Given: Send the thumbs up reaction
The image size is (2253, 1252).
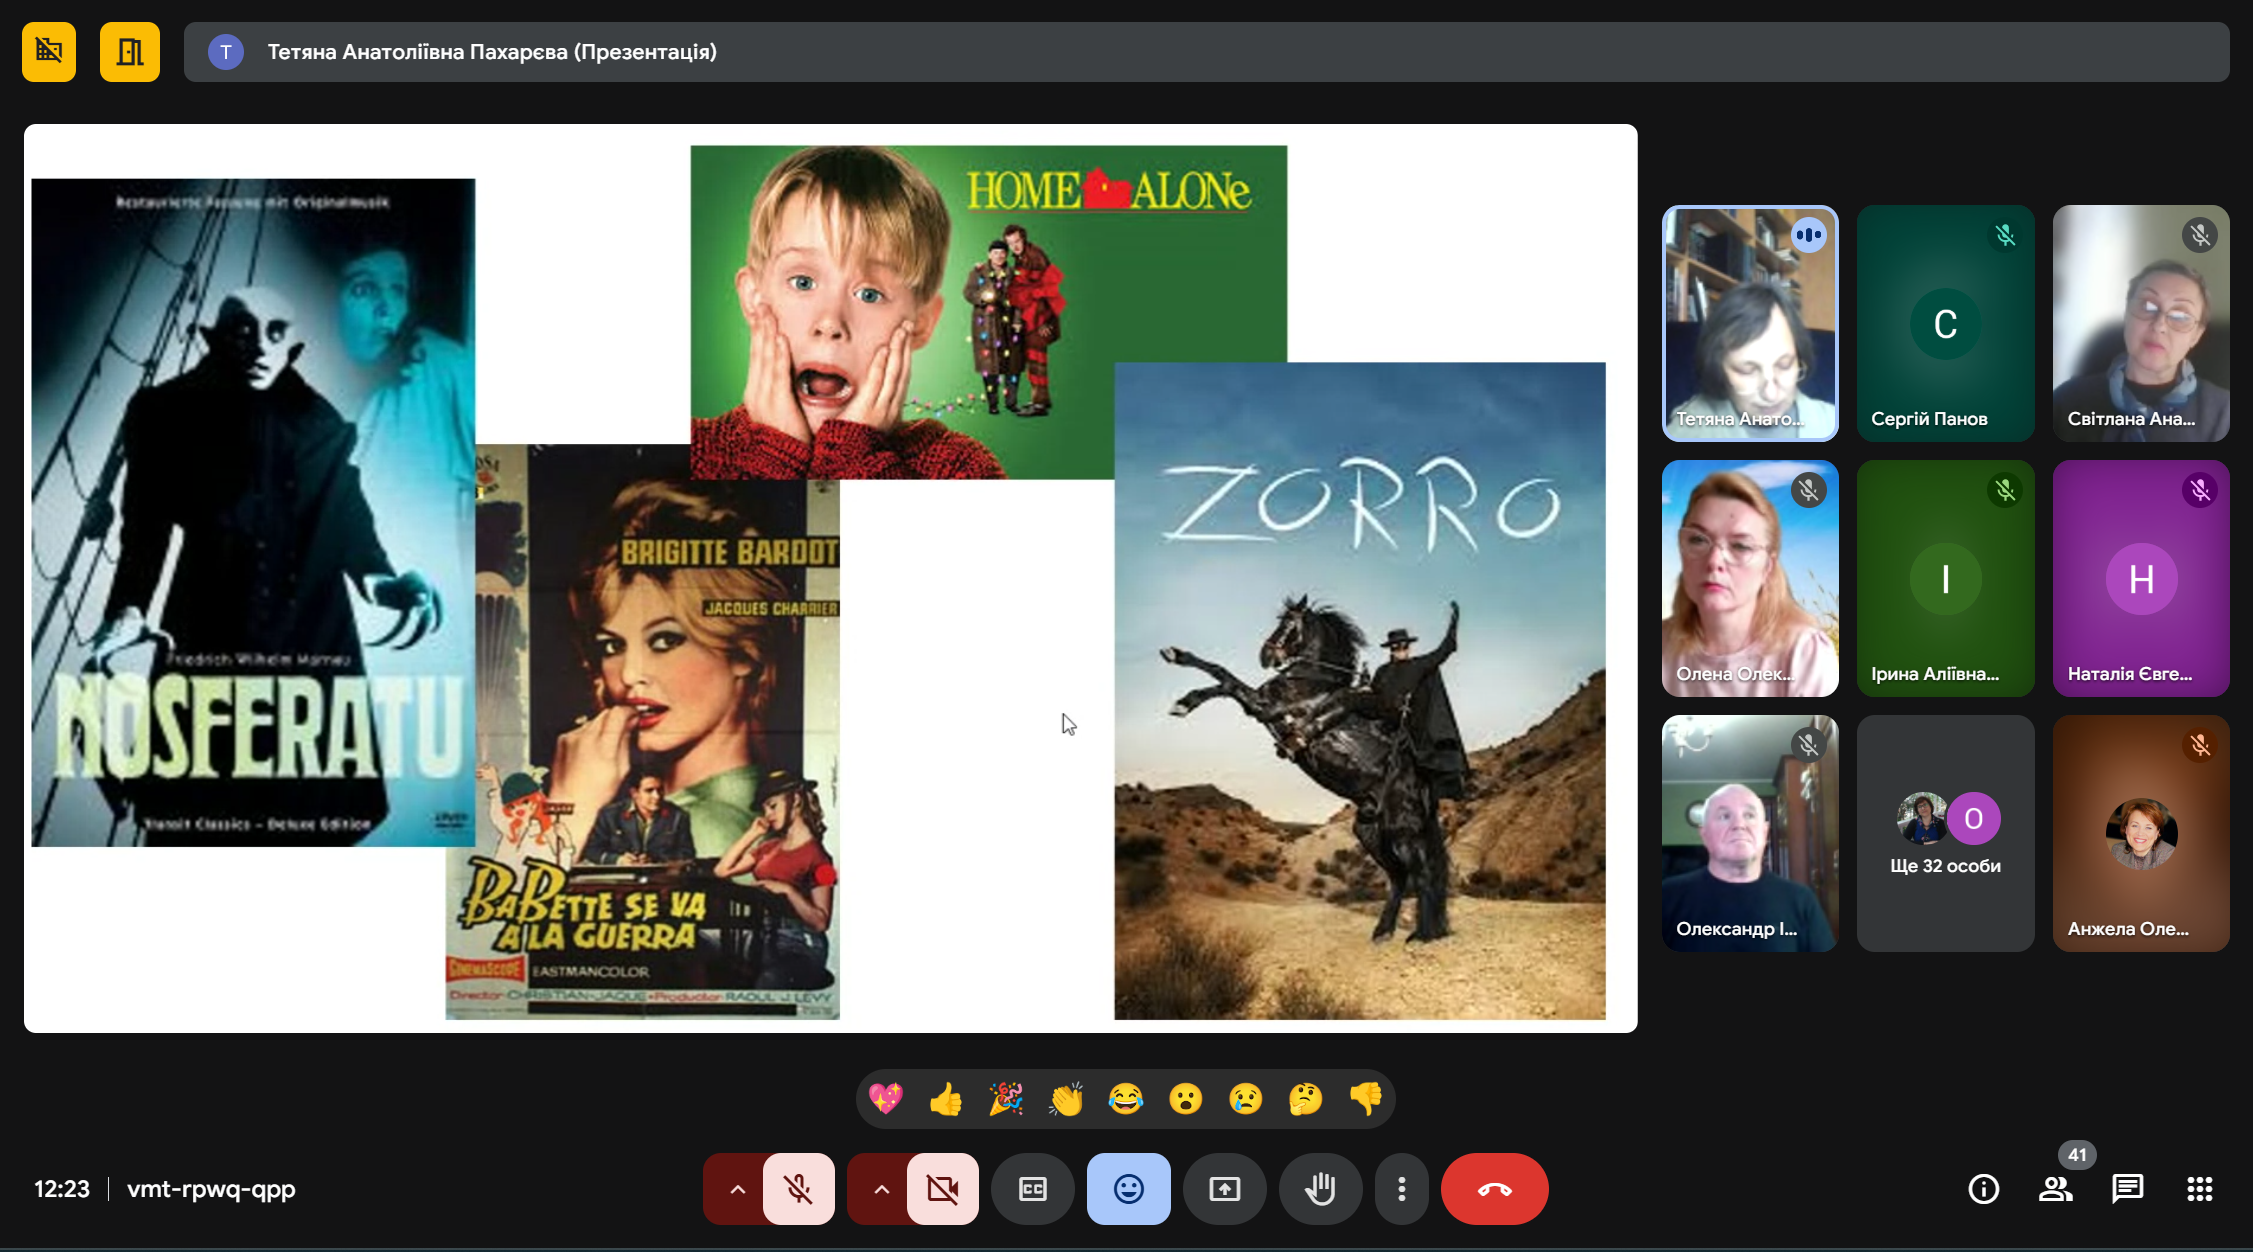Looking at the screenshot, I should (946, 1099).
